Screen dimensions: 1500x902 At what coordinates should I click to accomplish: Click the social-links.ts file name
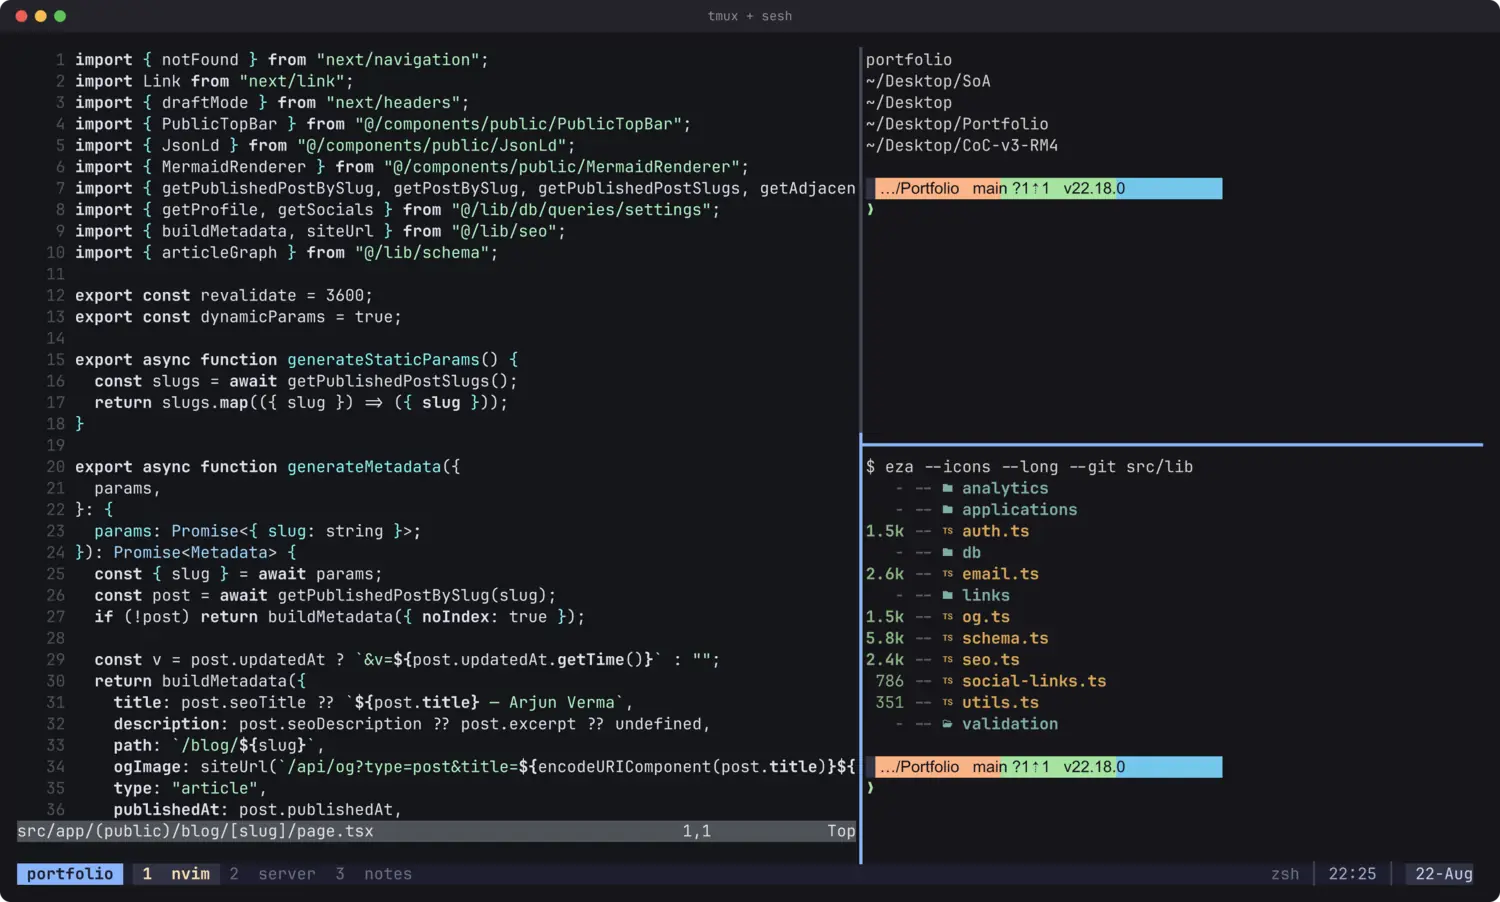click(1034, 681)
